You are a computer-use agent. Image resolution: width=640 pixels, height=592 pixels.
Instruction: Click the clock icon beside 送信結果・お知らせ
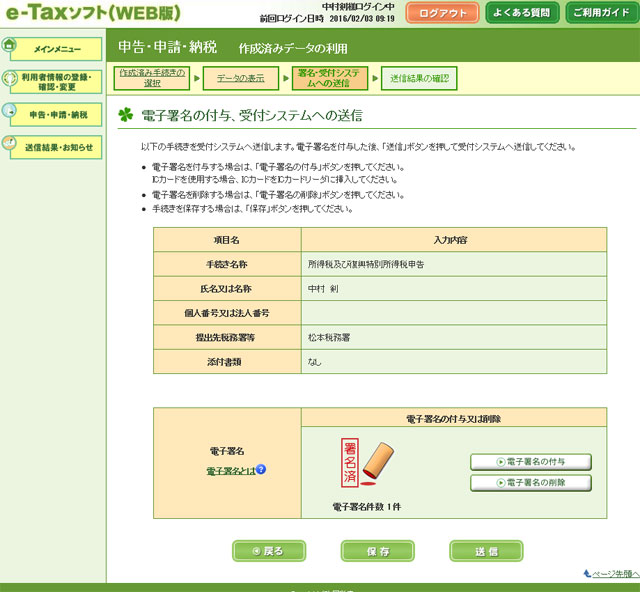(9, 145)
